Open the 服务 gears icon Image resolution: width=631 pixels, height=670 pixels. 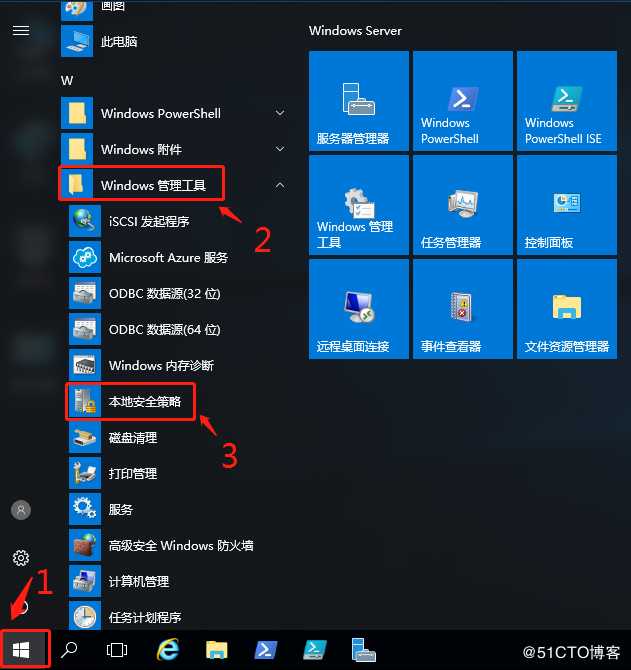coord(85,509)
